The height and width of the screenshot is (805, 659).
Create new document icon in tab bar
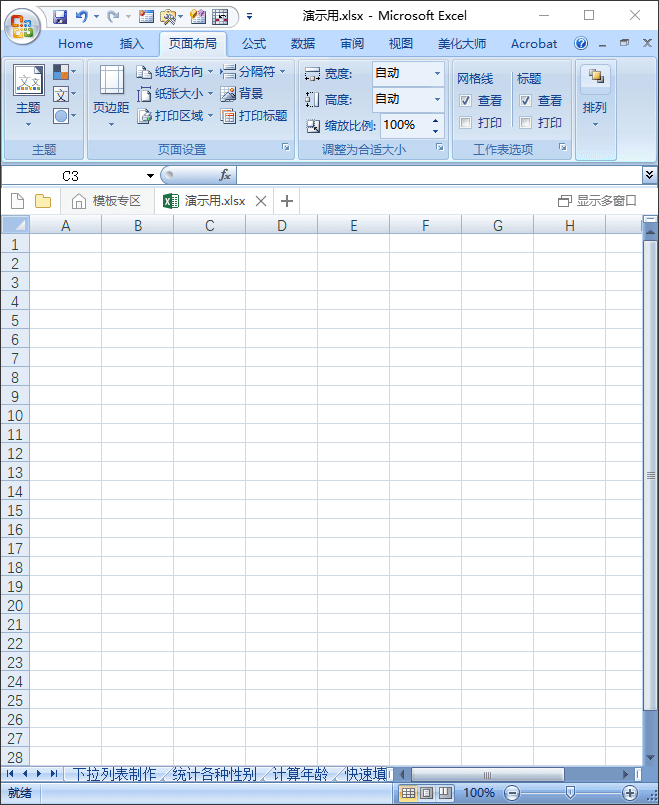point(17,201)
